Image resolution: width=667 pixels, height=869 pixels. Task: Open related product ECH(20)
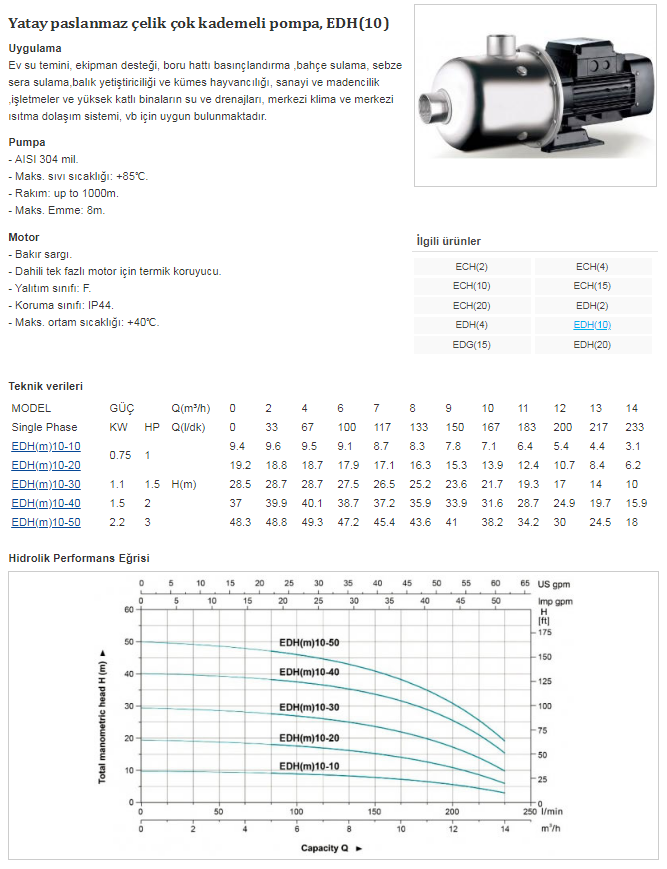[471, 305]
